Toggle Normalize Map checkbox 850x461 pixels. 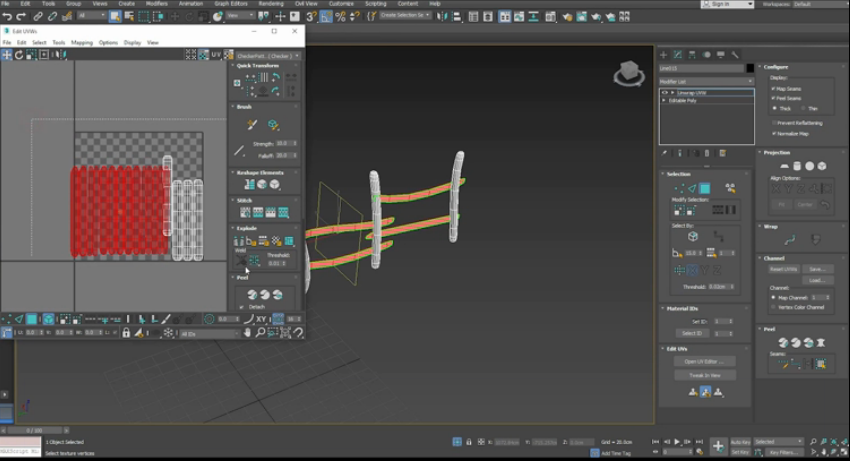774,133
